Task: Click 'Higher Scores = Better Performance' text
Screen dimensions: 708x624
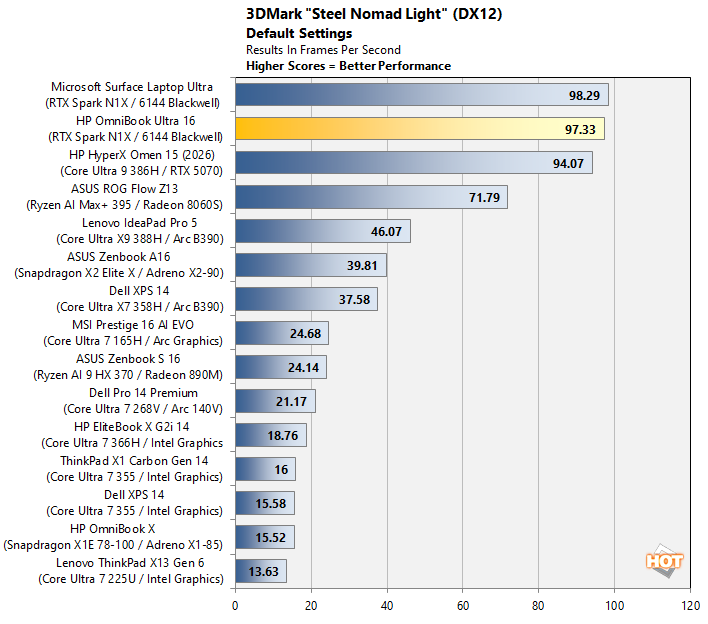Action: (348, 66)
